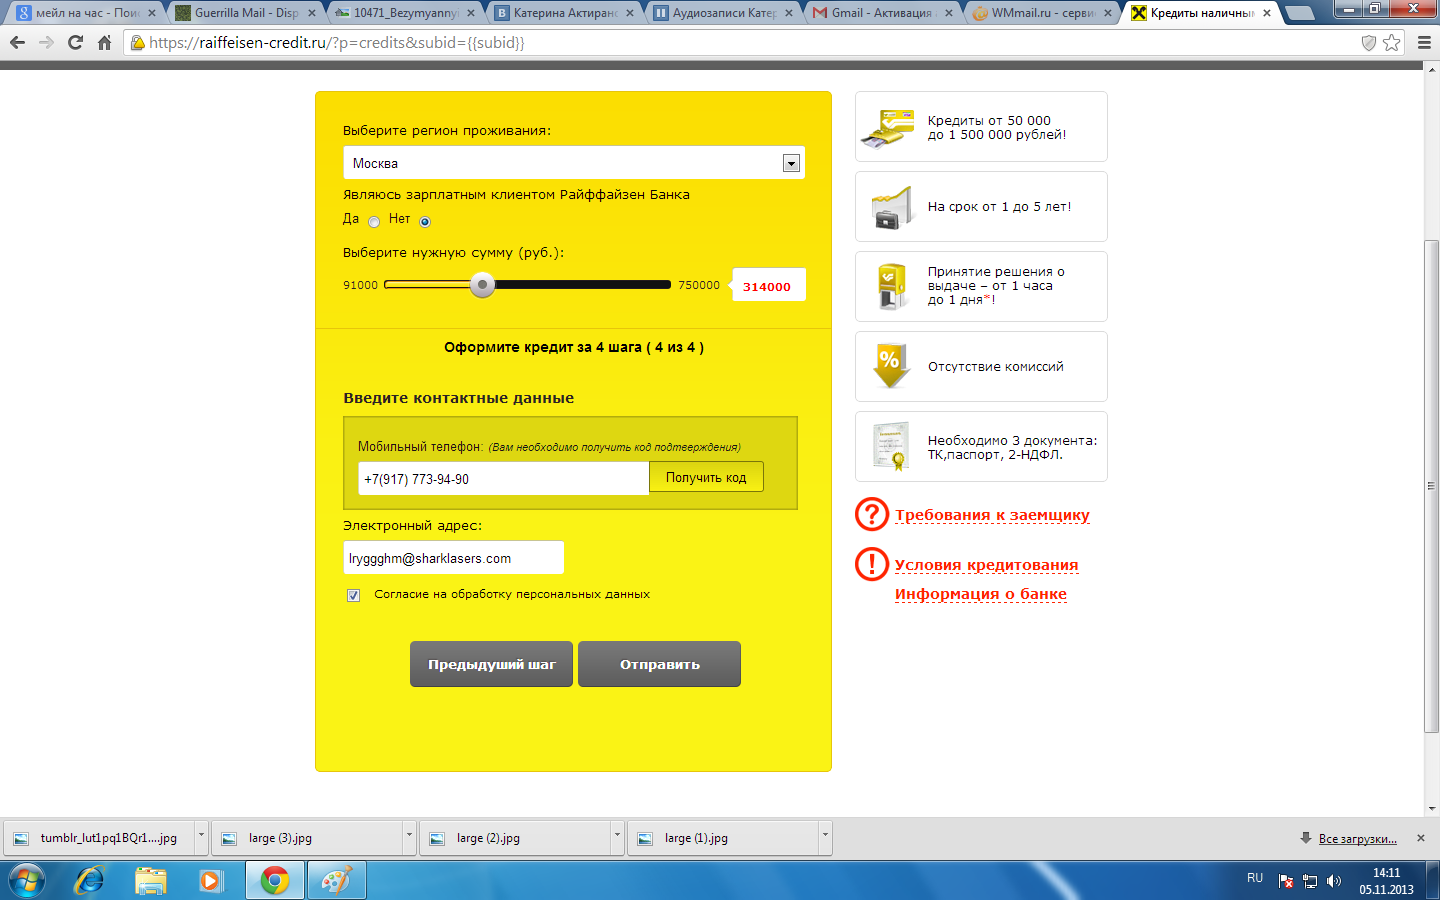Open the Chrome menu hamburger icon

tap(1424, 42)
